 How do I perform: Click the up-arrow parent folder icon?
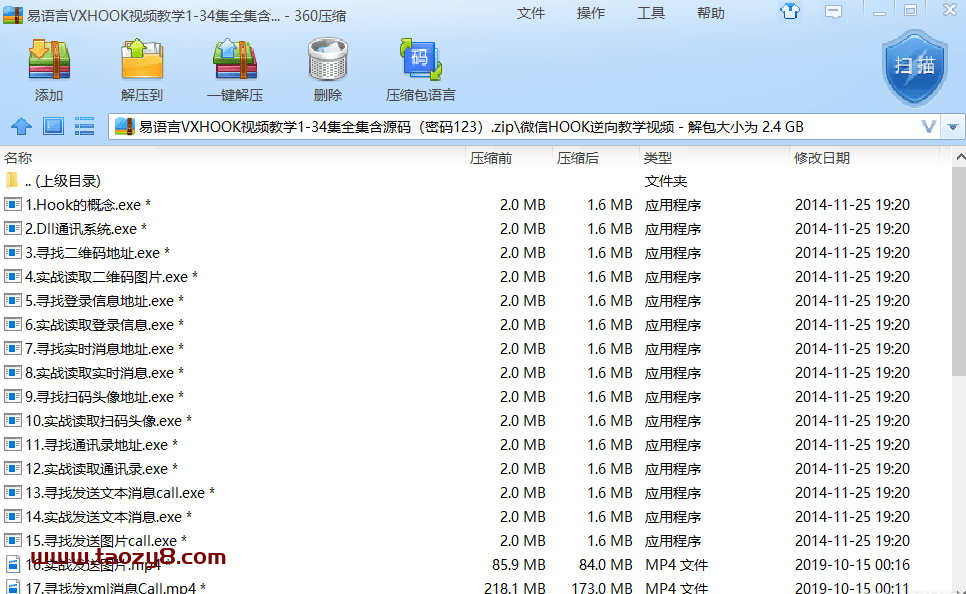coord(22,126)
